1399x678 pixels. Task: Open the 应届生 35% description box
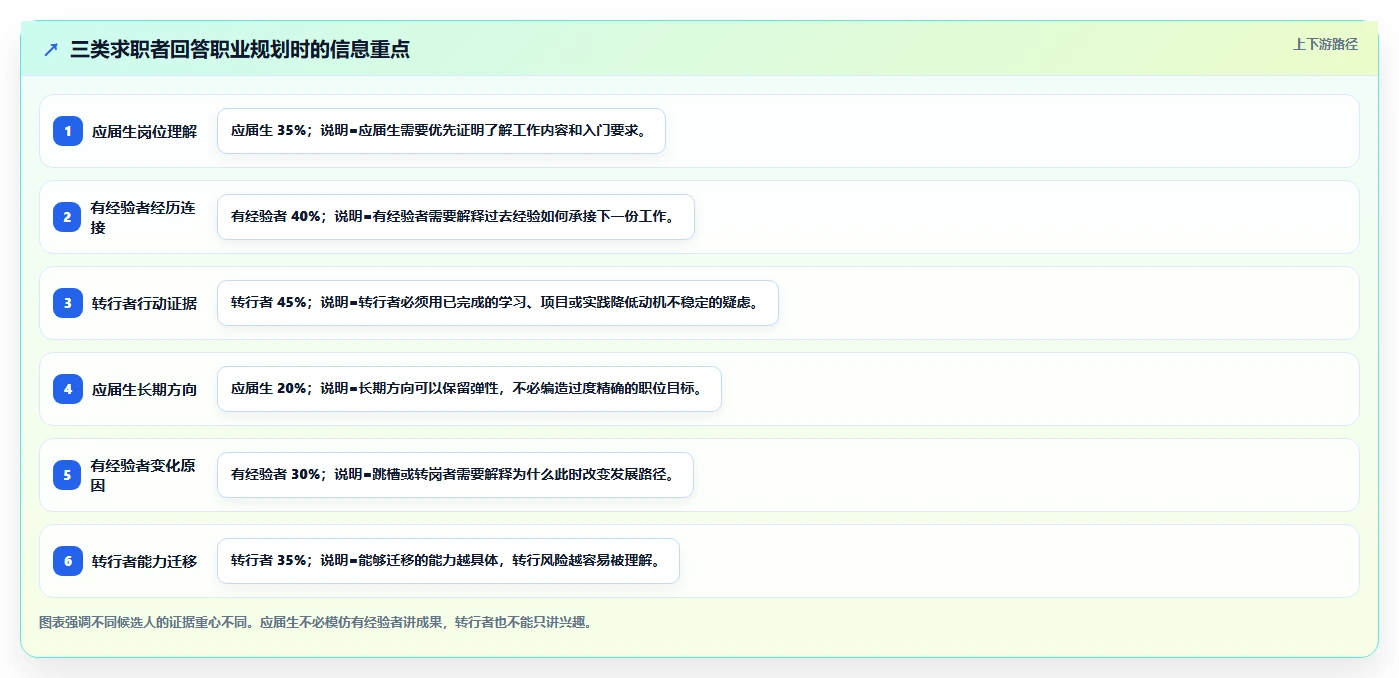click(441, 131)
